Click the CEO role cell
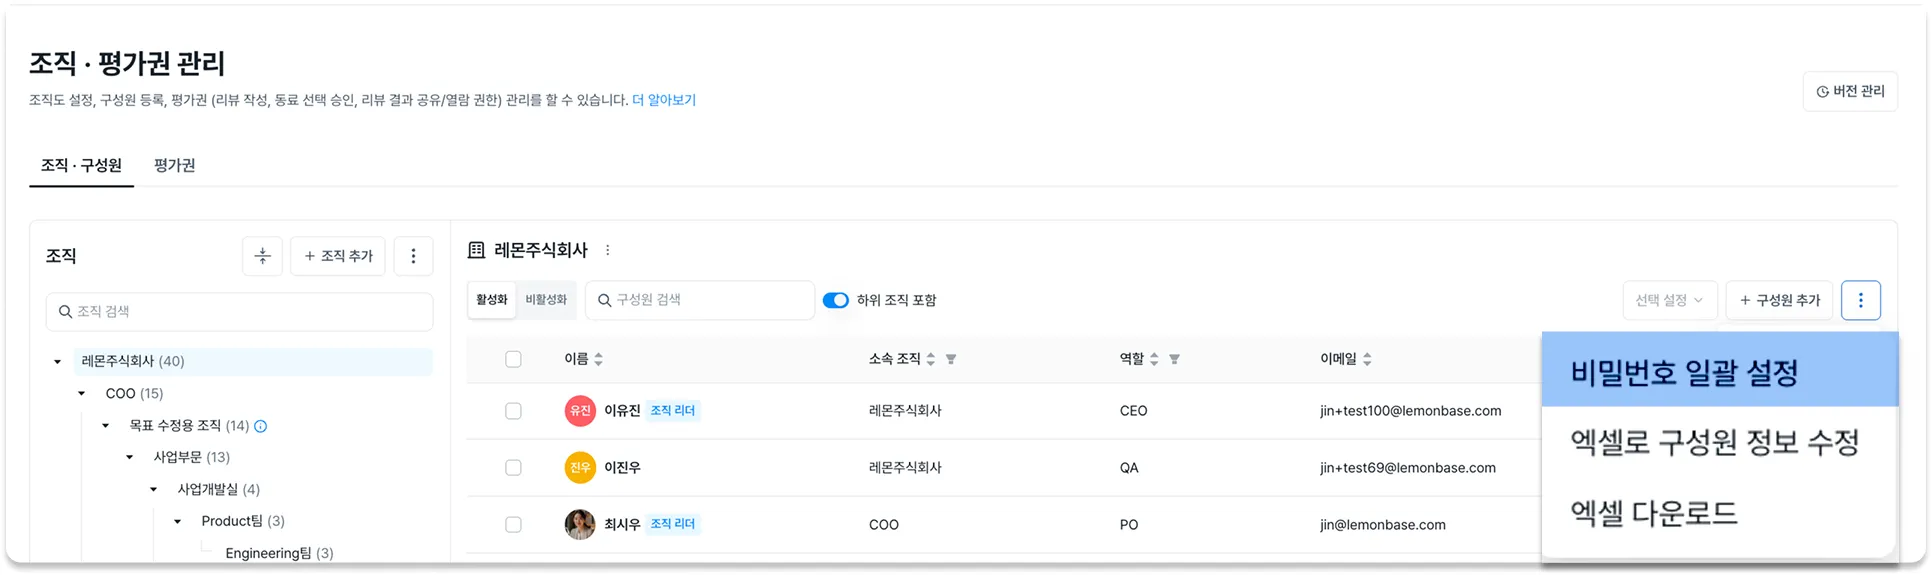This screenshot has height=575, width=1932. [1133, 411]
